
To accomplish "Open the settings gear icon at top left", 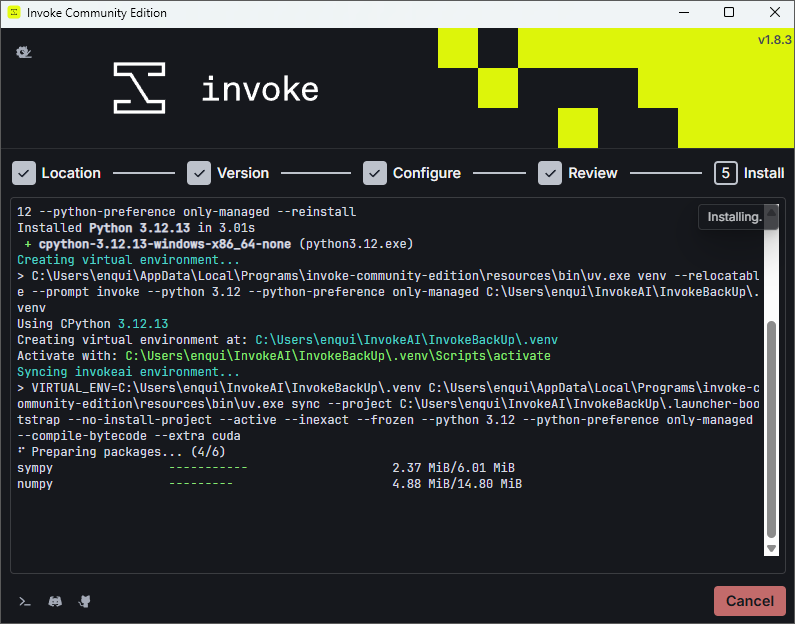I will point(23,52).
